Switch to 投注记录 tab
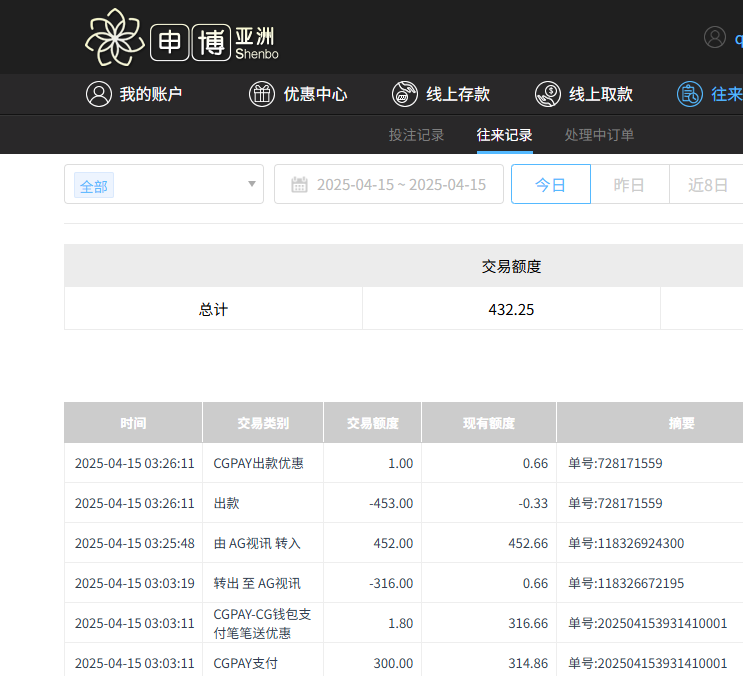This screenshot has height=676, width=743. pyautogui.click(x=416, y=135)
